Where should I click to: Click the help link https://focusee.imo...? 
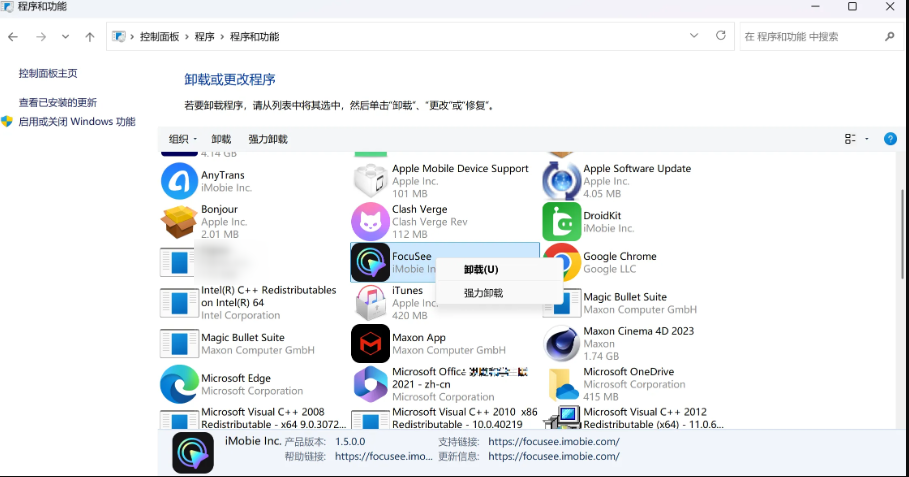point(384,457)
